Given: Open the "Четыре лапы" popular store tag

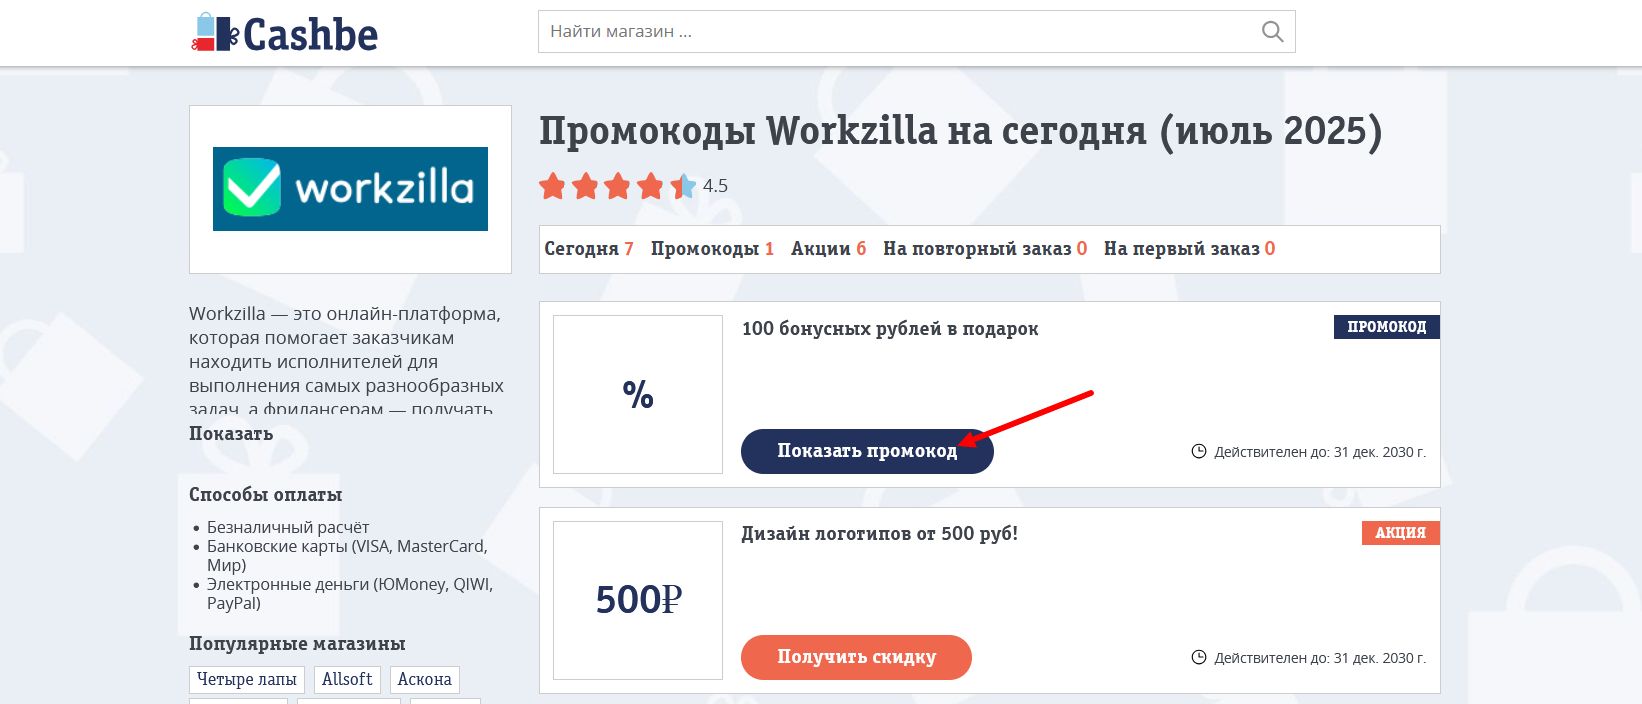Looking at the screenshot, I should click(247, 680).
